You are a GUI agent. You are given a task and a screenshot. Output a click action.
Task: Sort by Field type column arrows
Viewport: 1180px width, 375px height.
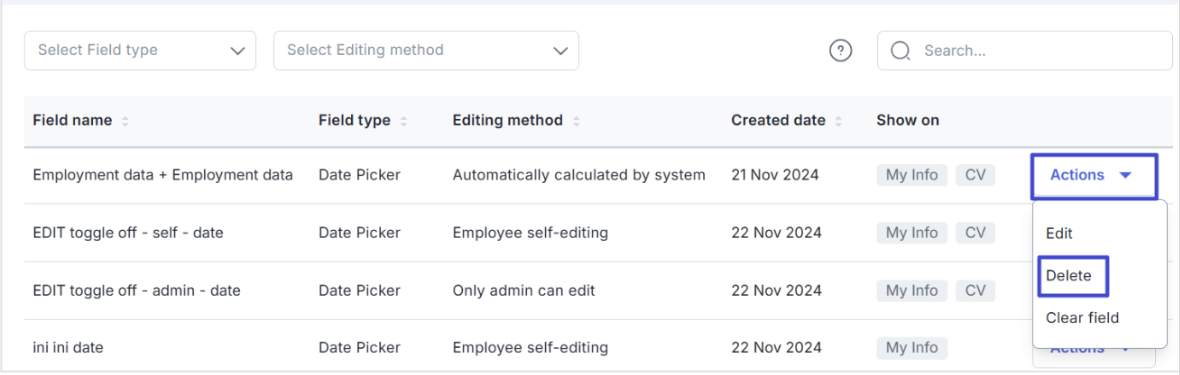point(404,120)
